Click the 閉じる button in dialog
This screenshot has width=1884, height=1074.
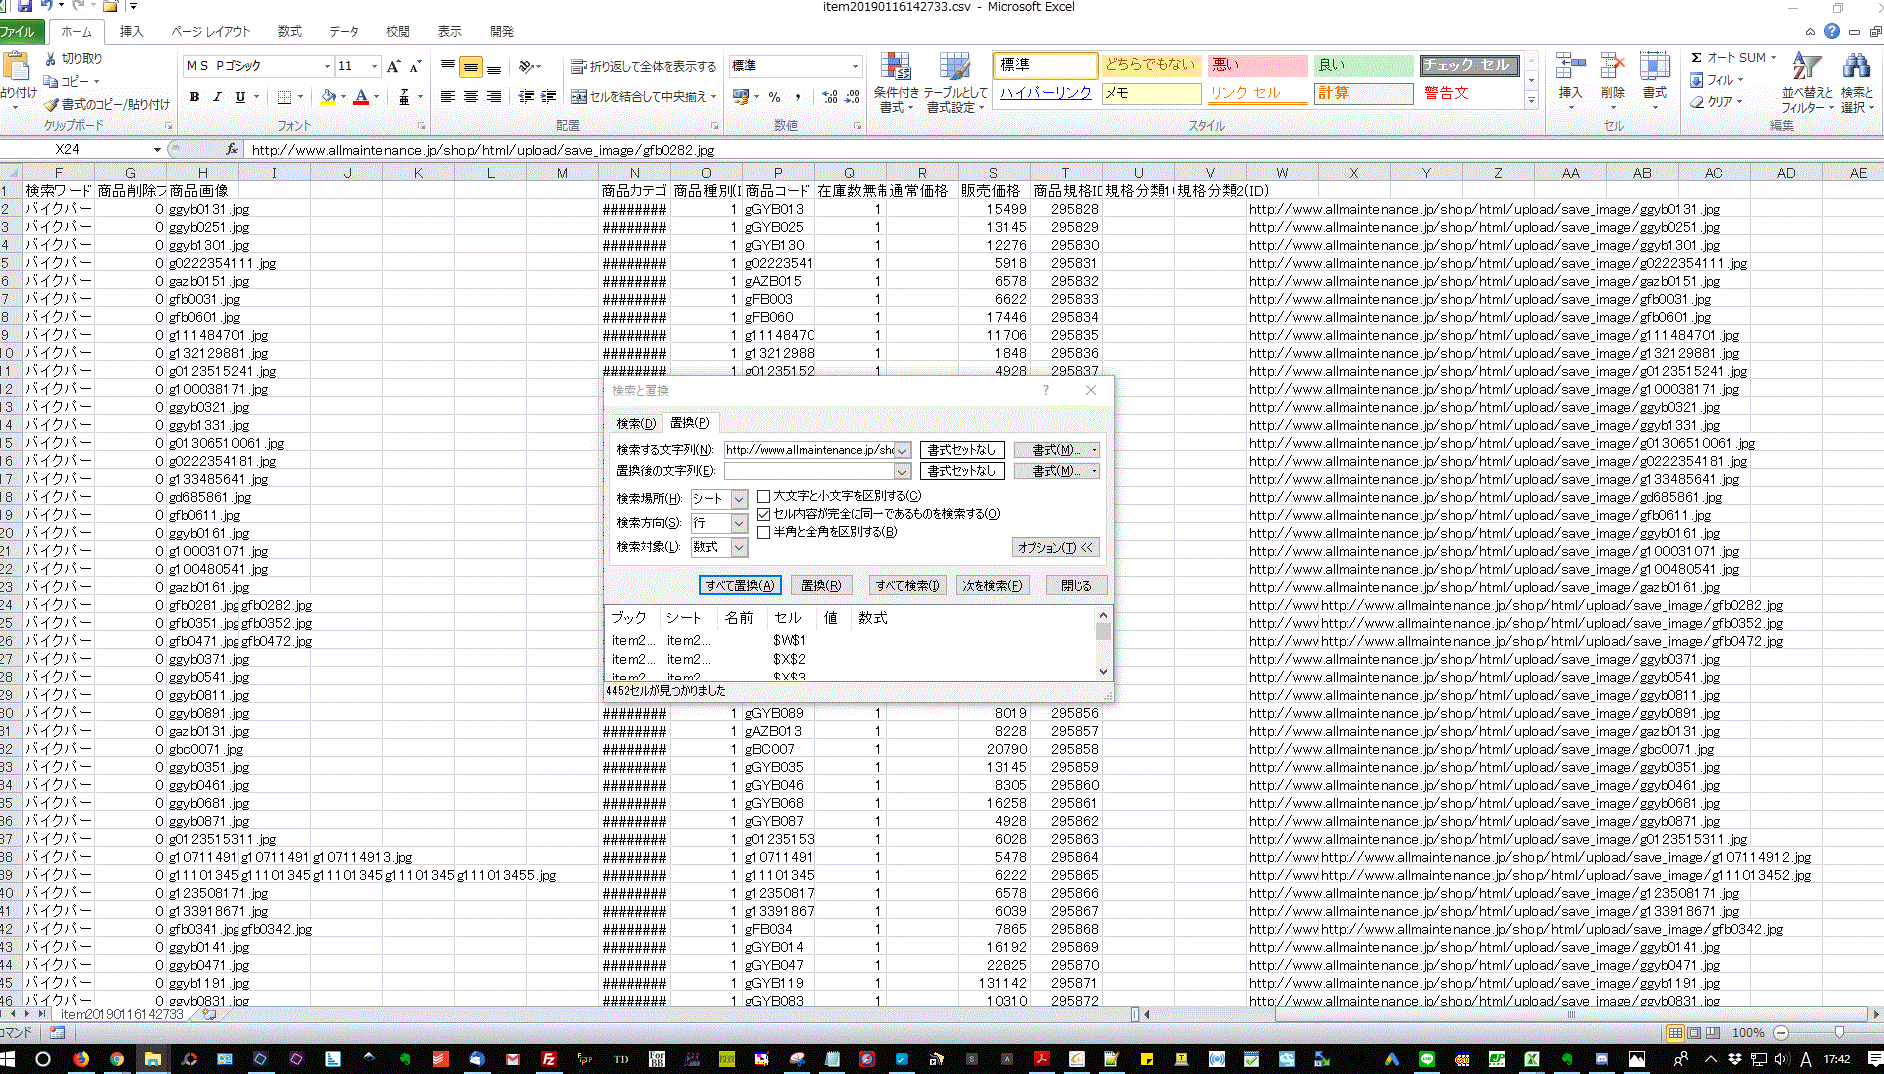[1076, 586]
